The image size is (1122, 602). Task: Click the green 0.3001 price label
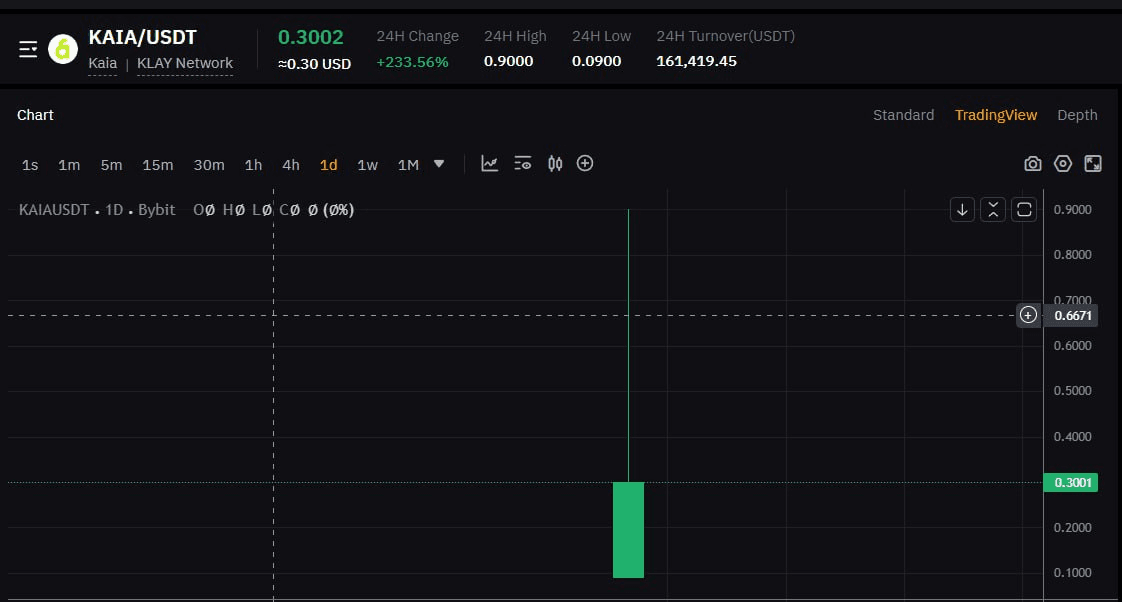click(1070, 482)
